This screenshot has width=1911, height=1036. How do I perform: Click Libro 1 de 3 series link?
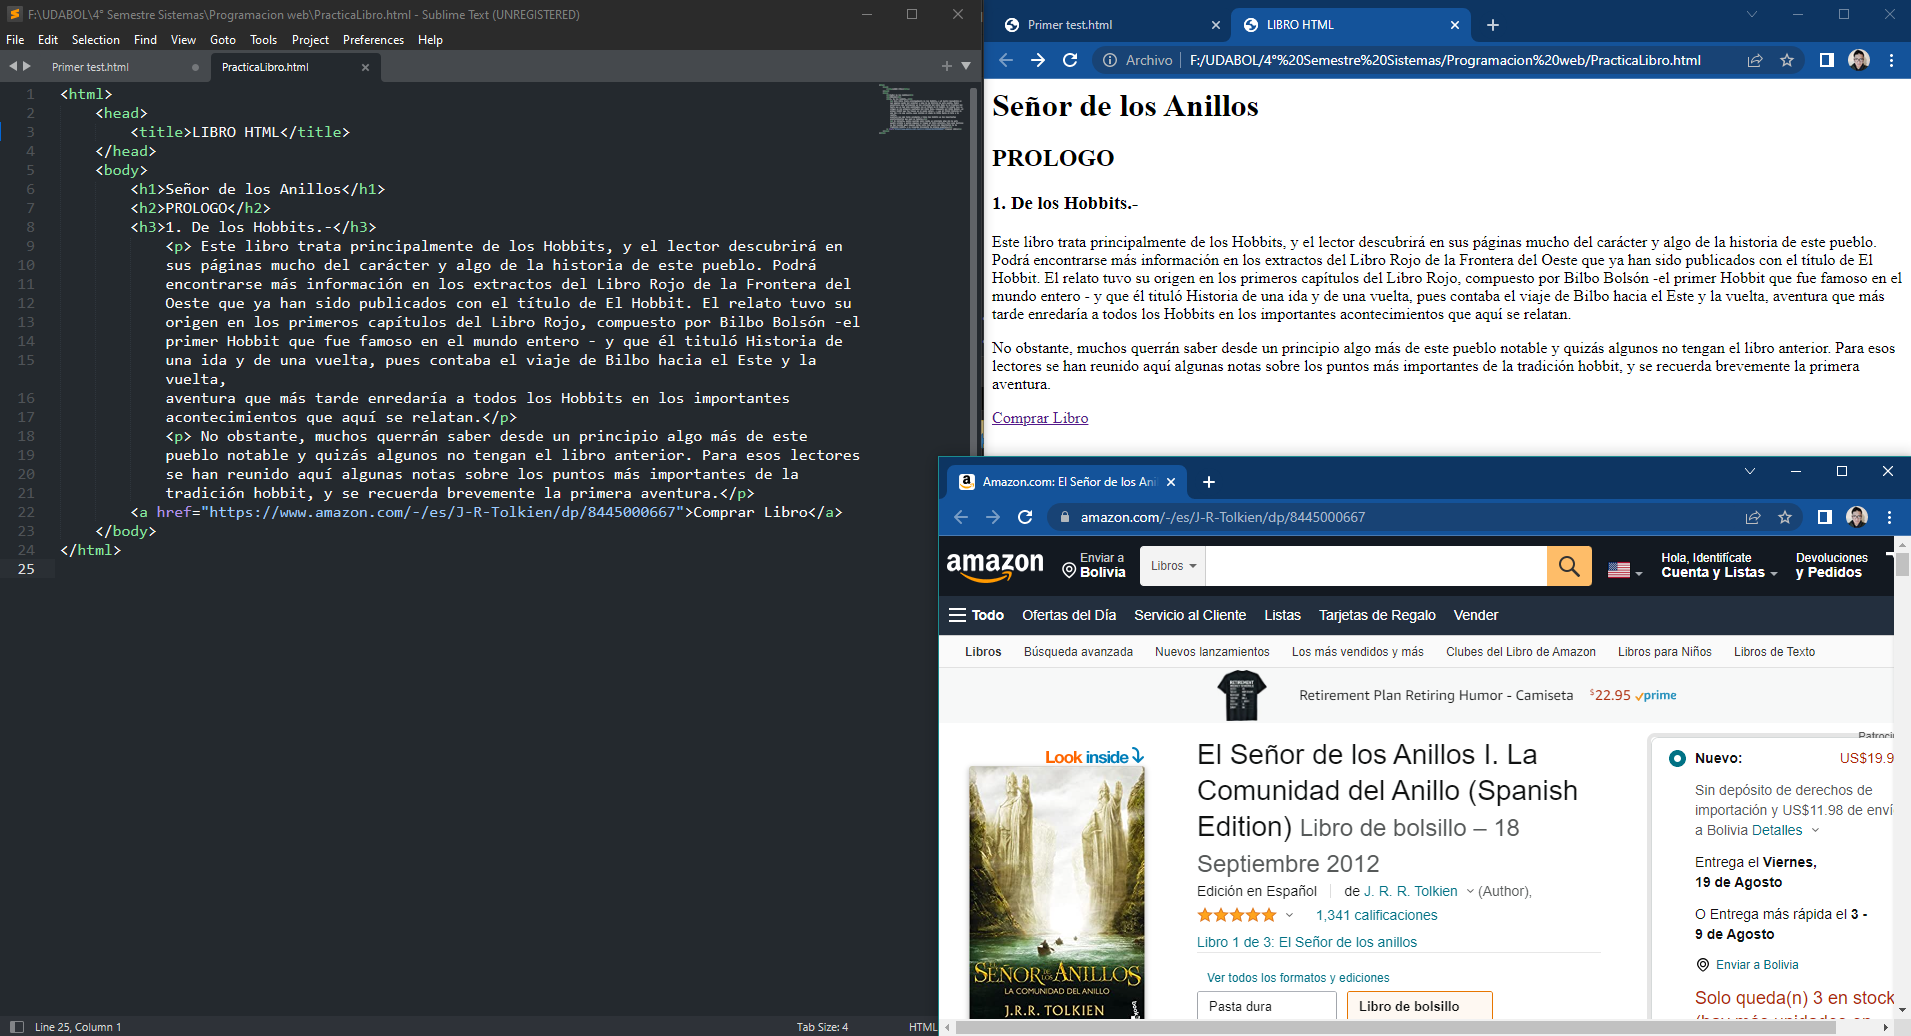point(1306,942)
